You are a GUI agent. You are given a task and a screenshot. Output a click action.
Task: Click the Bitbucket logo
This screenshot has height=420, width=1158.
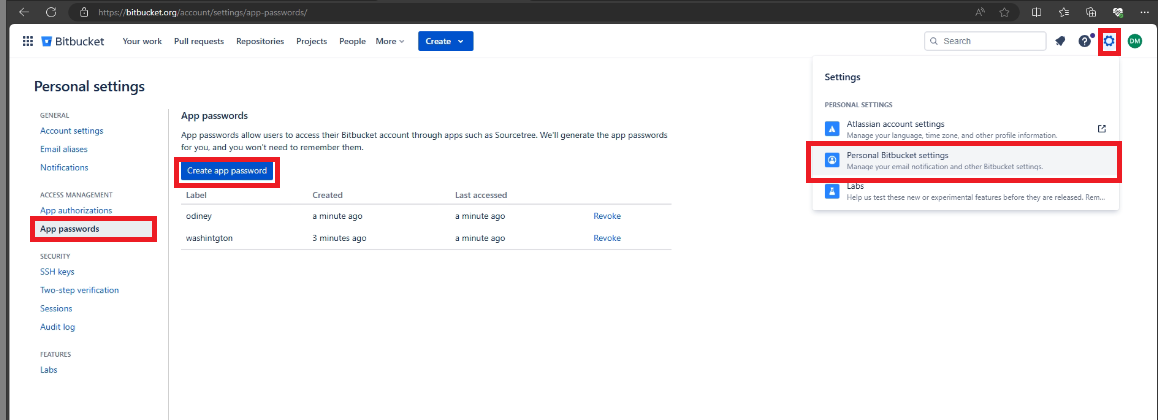pos(73,41)
